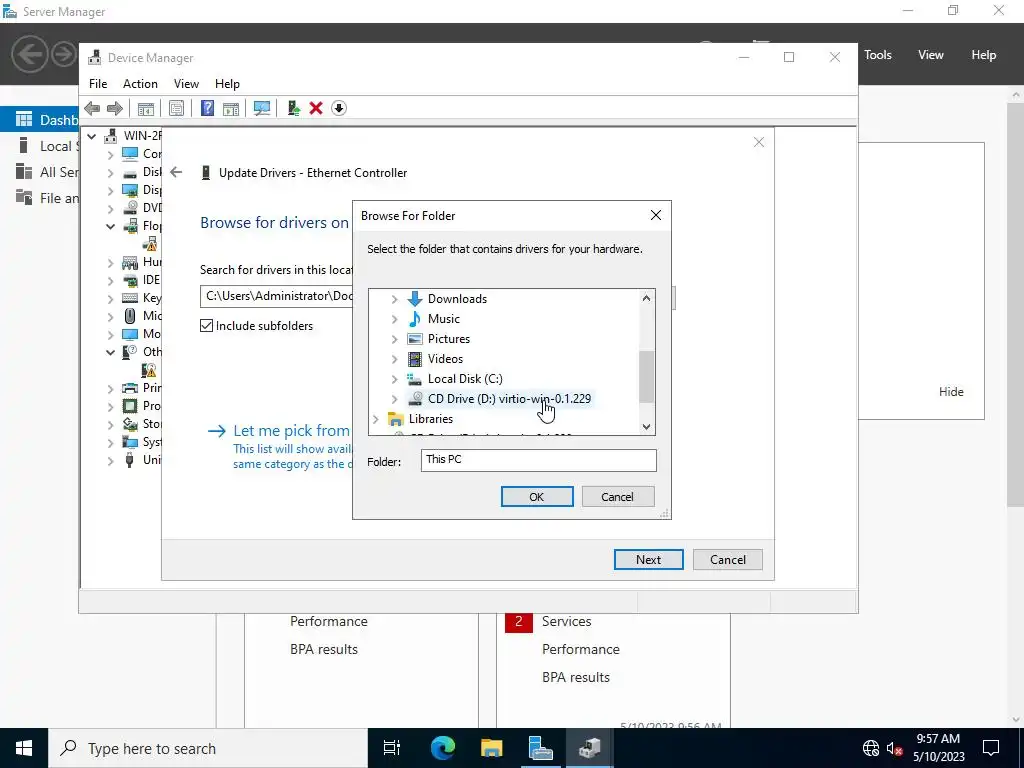The image size is (1024, 768).
Task: Click Cancel in Update Drivers wizard
Action: click(x=728, y=560)
